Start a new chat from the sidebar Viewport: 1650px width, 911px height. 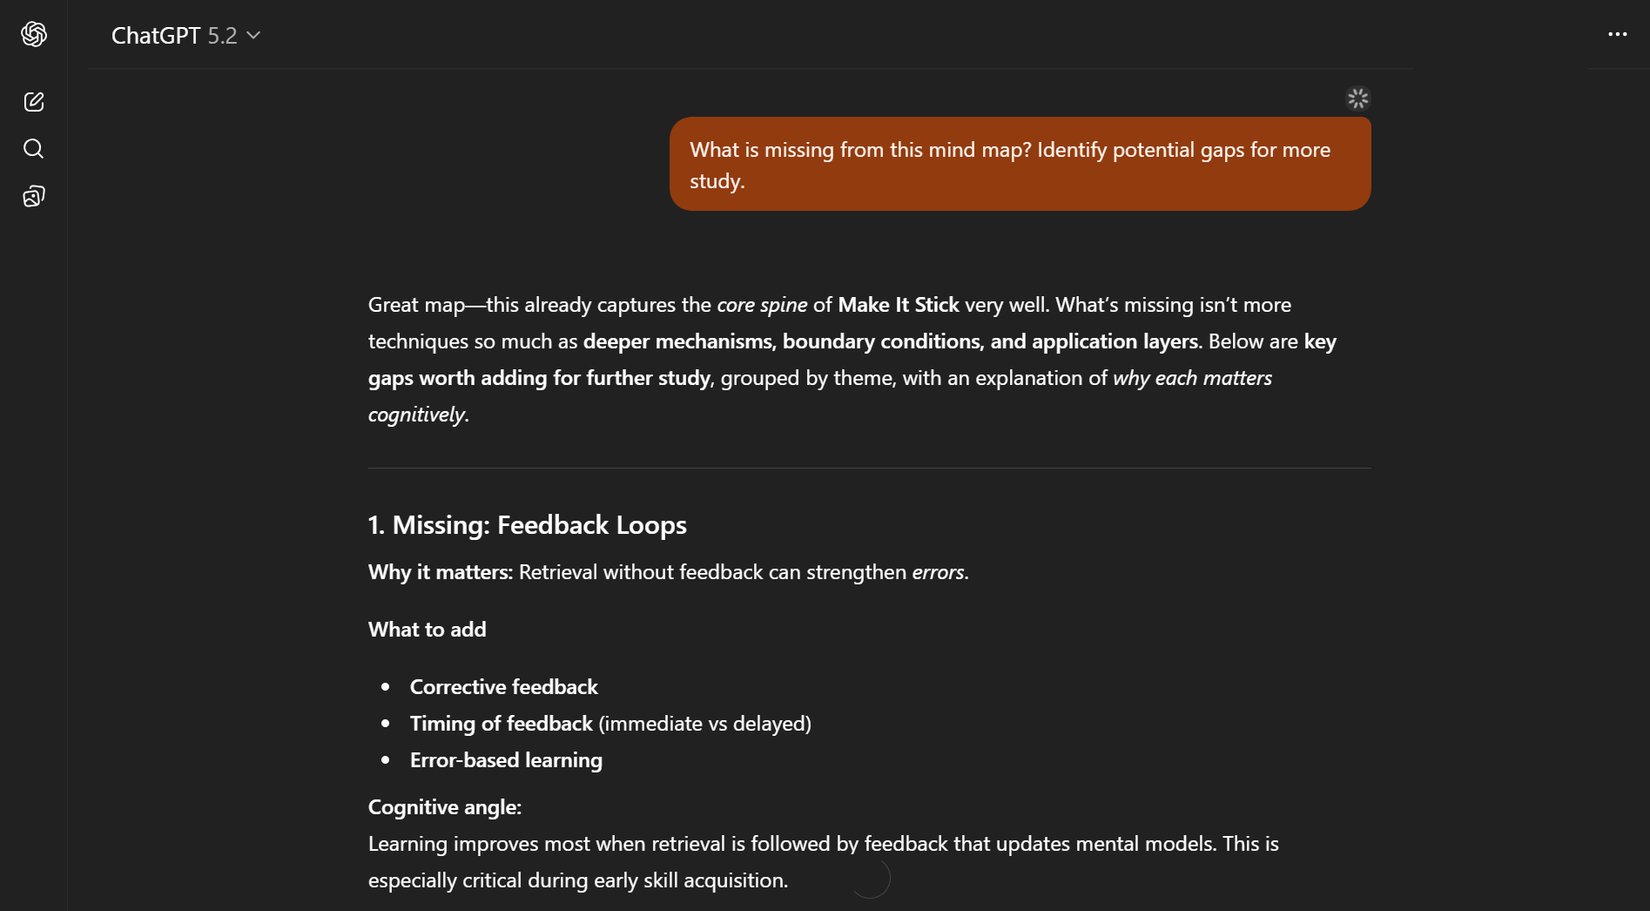click(x=34, y=101)
